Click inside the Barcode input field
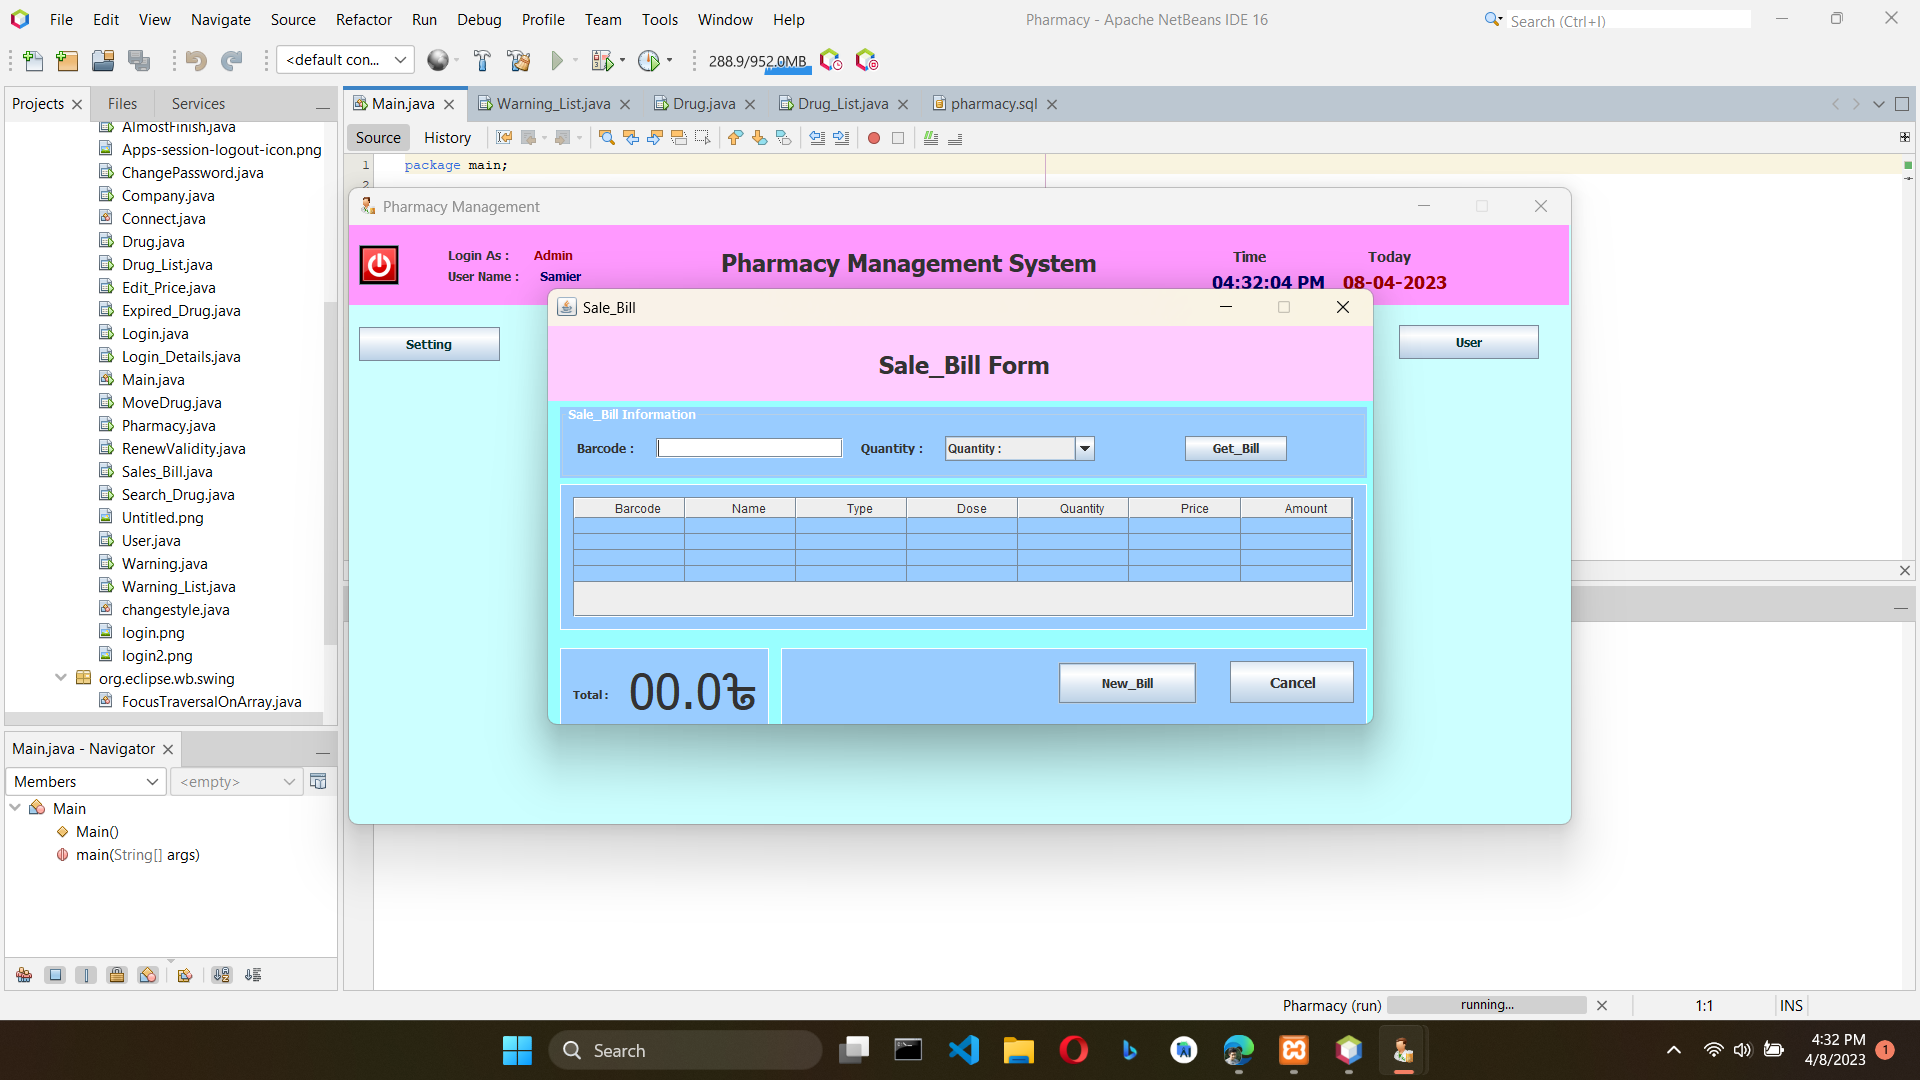 click(x=748, y=447)
